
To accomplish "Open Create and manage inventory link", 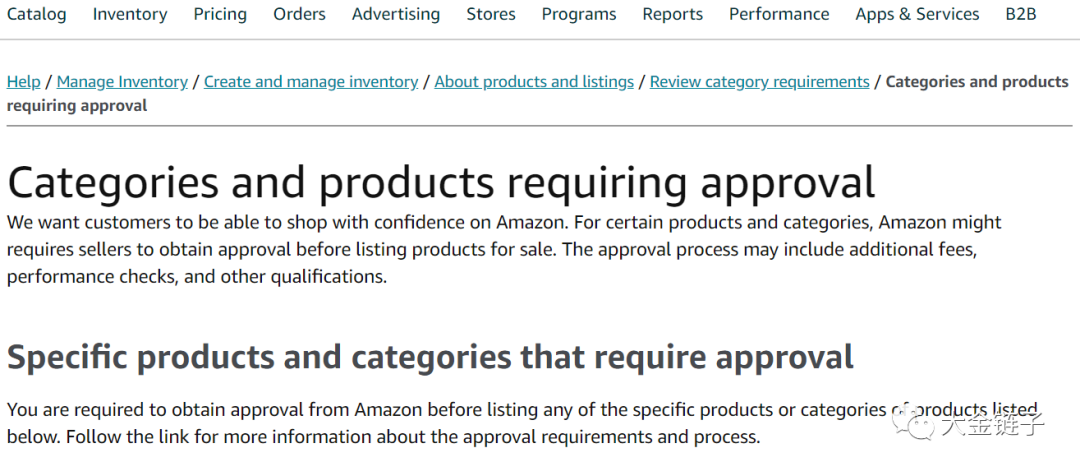I will click(311, 82).
